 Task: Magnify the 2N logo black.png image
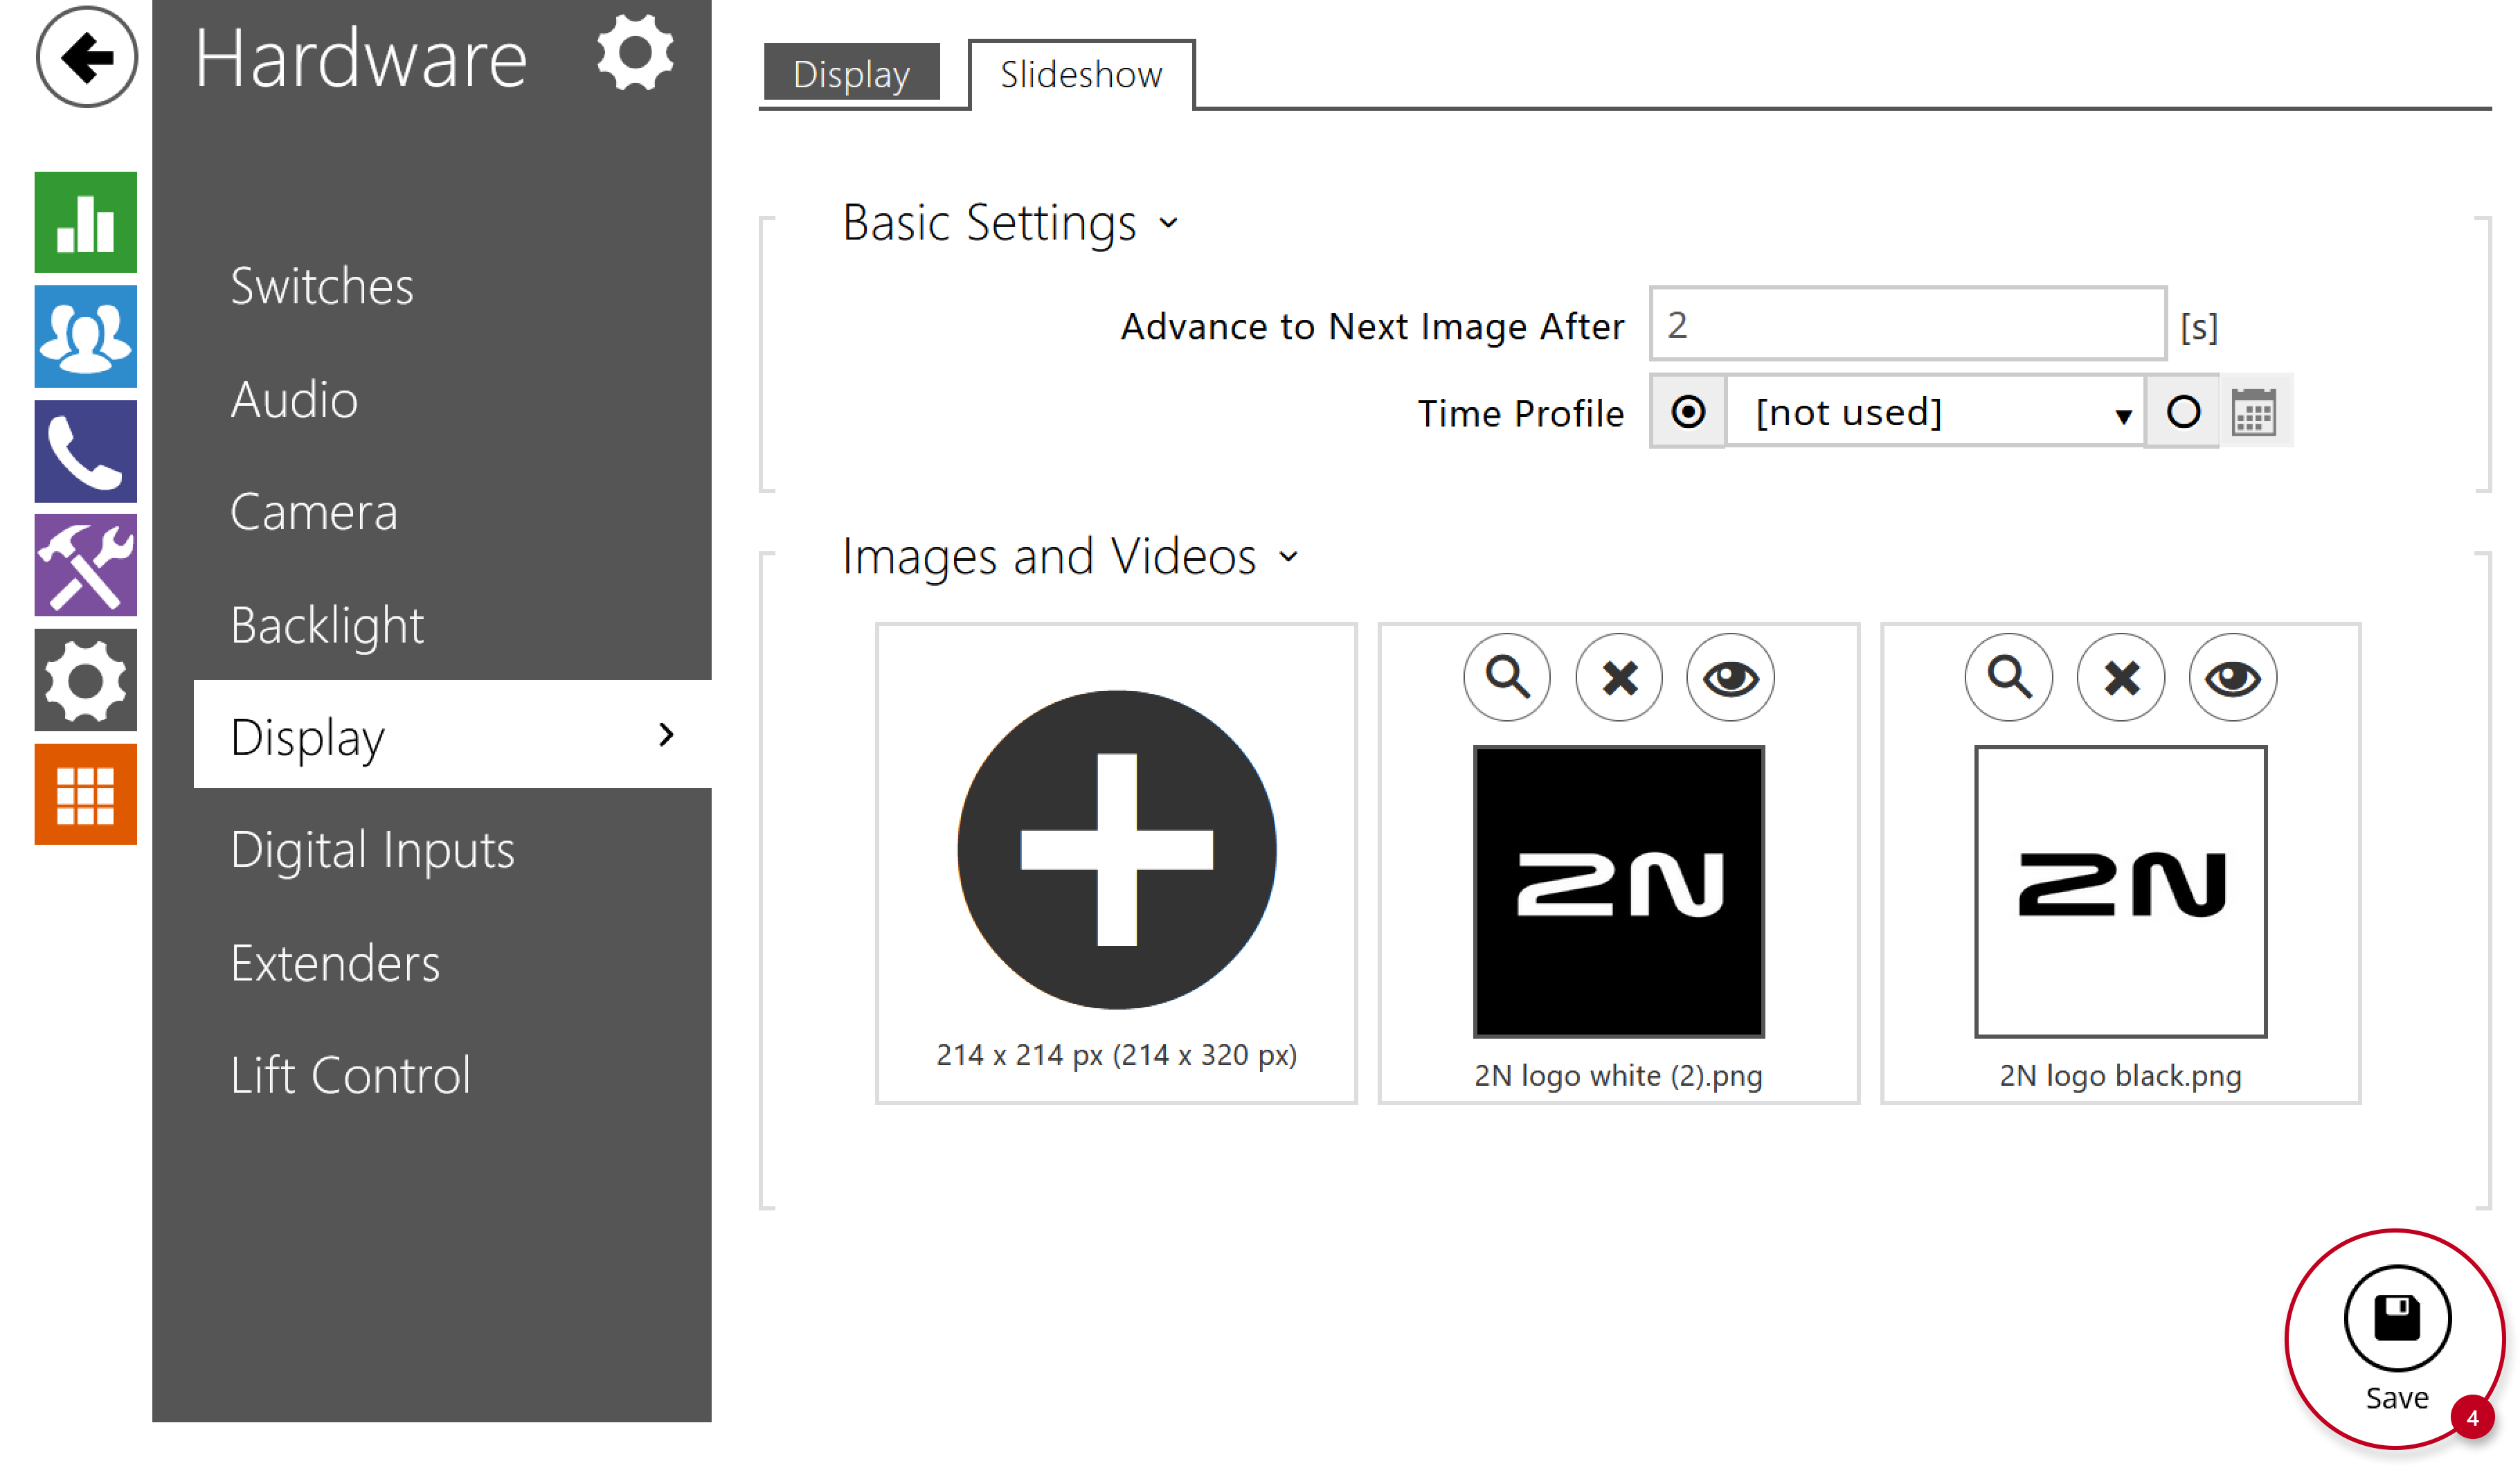(2009, 678)
